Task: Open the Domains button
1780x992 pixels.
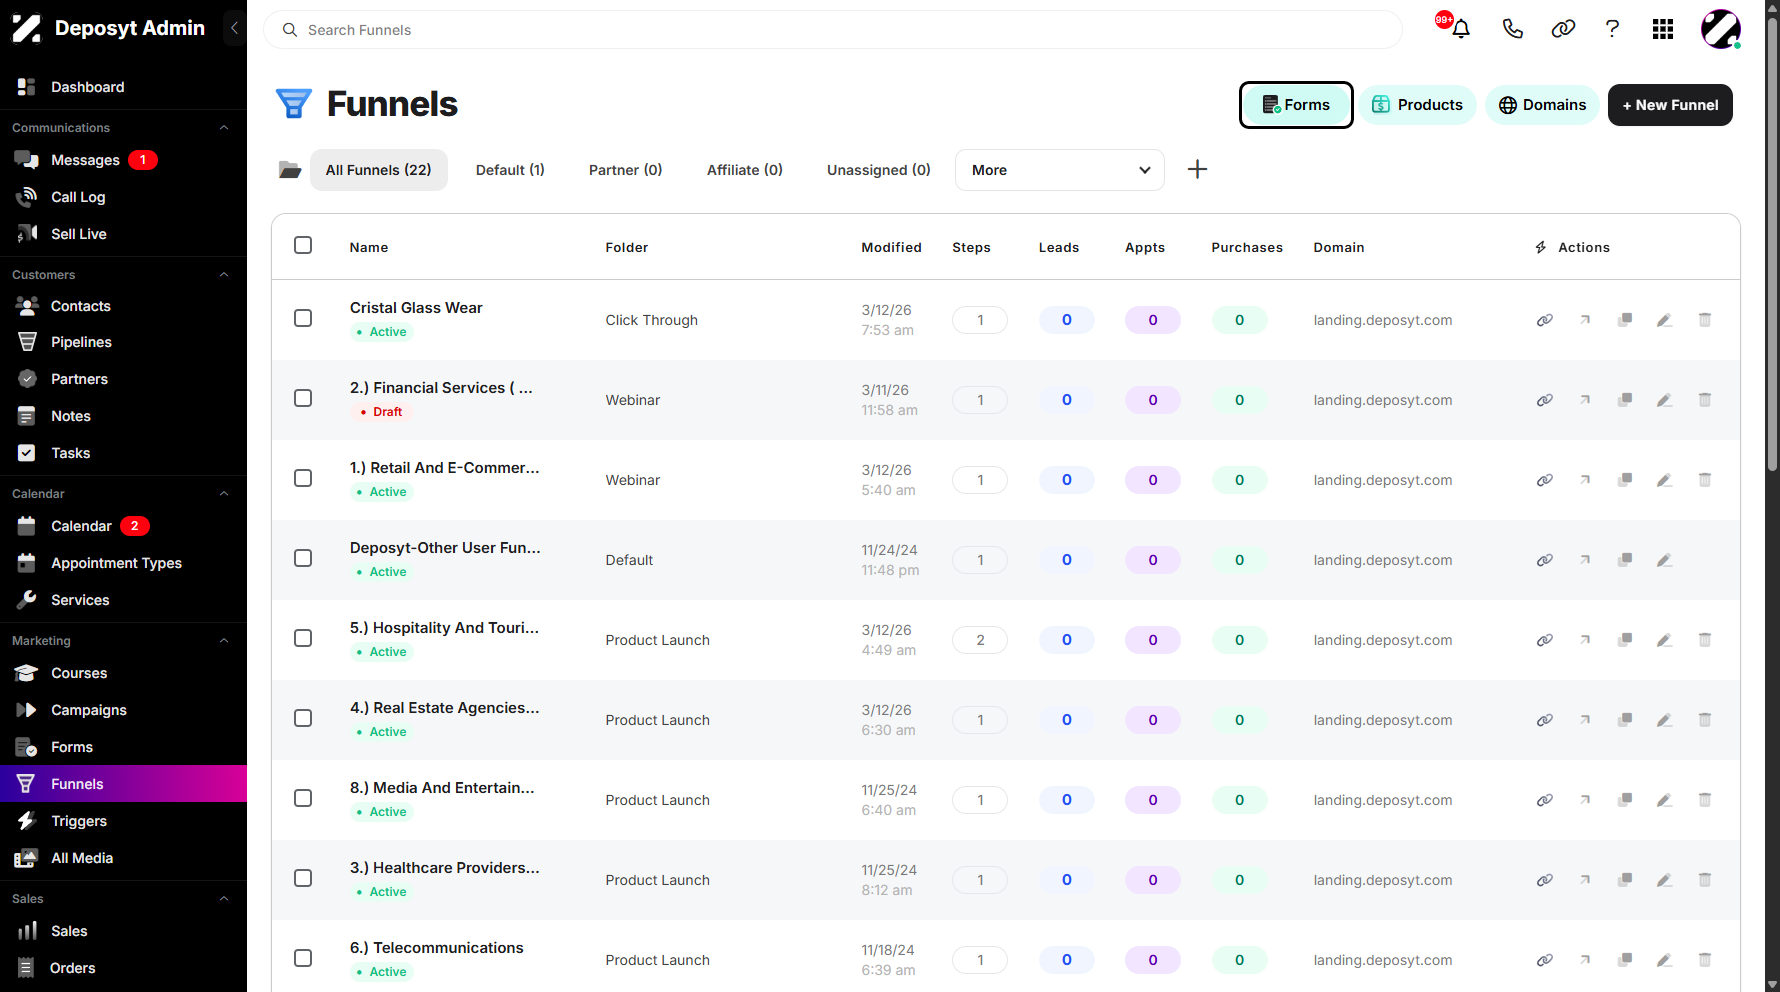Action: (1542, 105)
